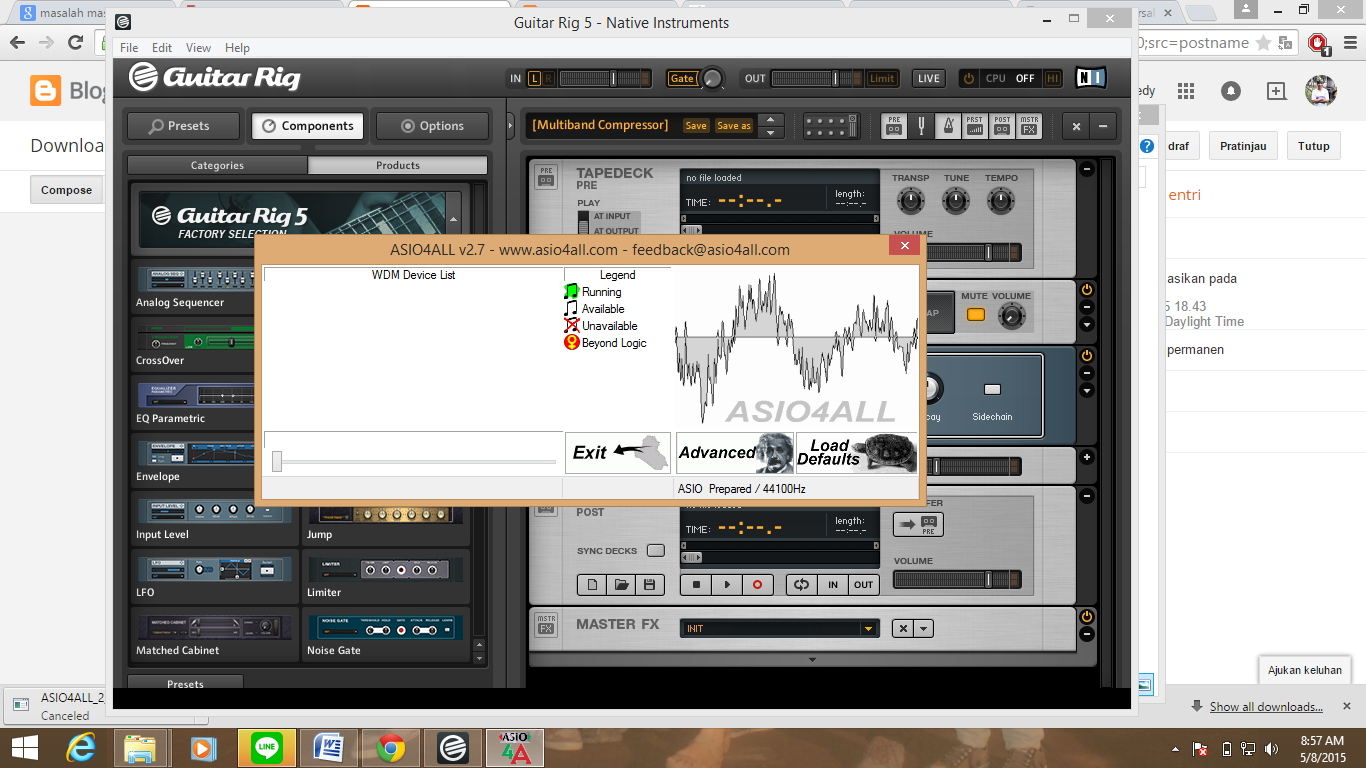Switch to the Options tab
The width and height of the screenshot is (1366, 768).
click(x=433, y=126)
